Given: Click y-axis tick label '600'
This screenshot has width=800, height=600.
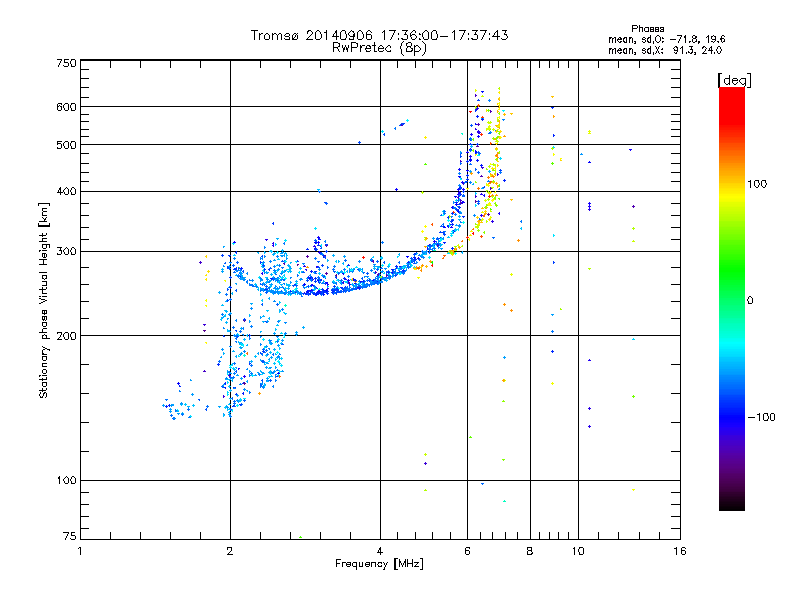Looking at the screenshot, I should tap(66, 107).
